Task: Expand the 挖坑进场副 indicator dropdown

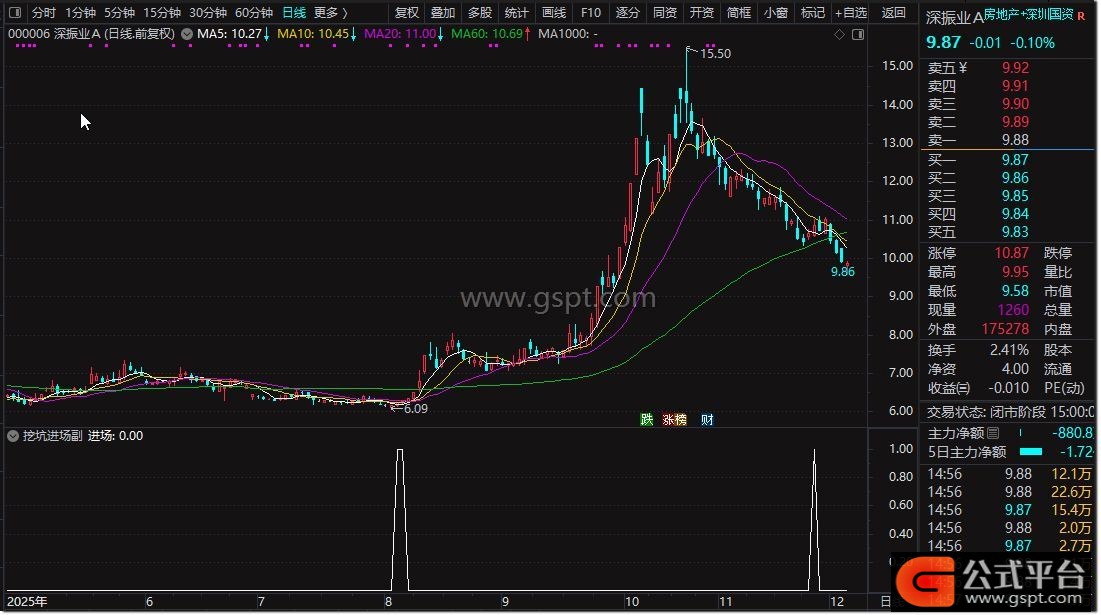Action: (x=13, y=436)
